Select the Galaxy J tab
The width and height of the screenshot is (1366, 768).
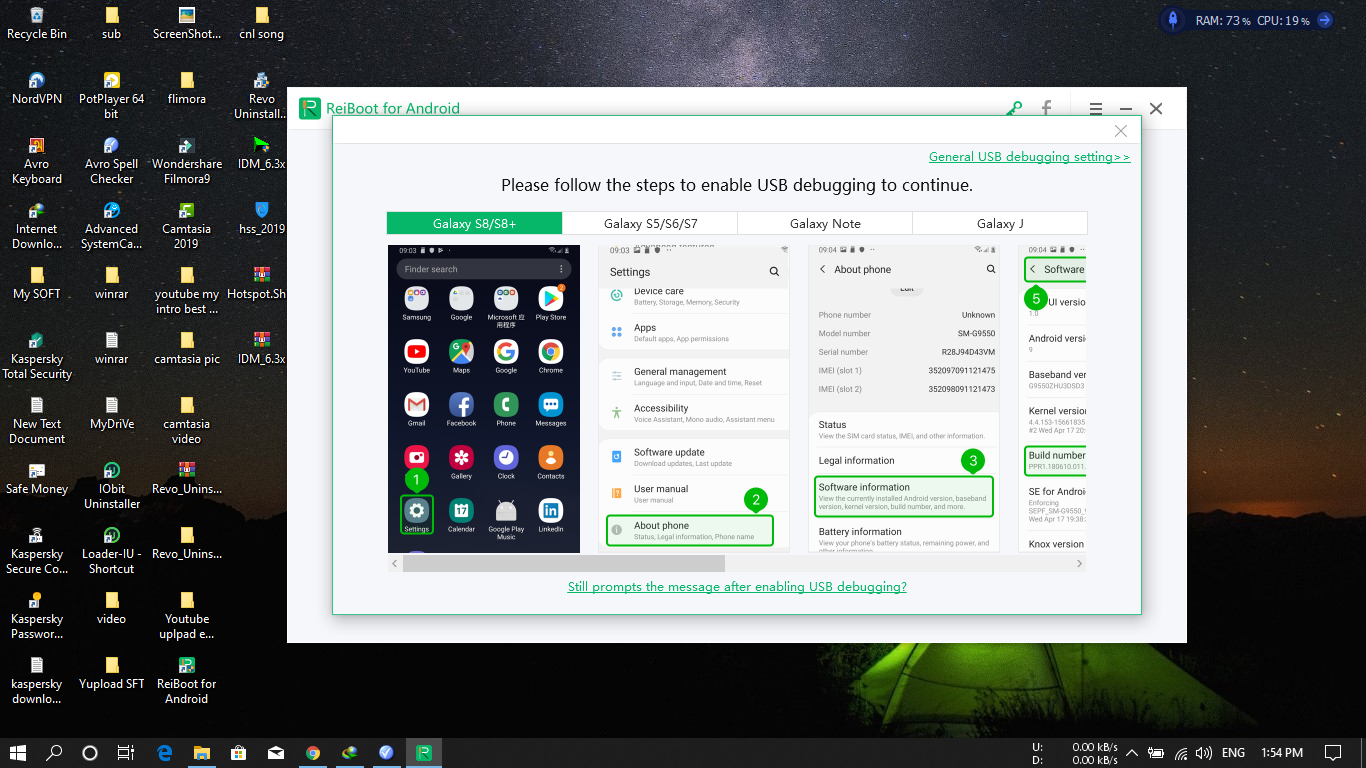[1000, 223]
